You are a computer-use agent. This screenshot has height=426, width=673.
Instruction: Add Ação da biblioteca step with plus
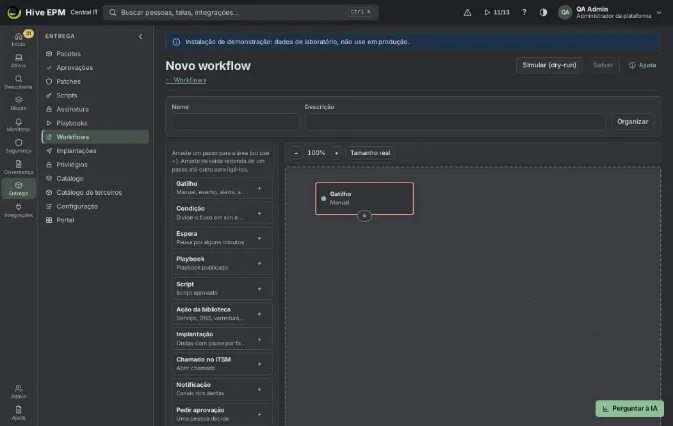[259, 314]
